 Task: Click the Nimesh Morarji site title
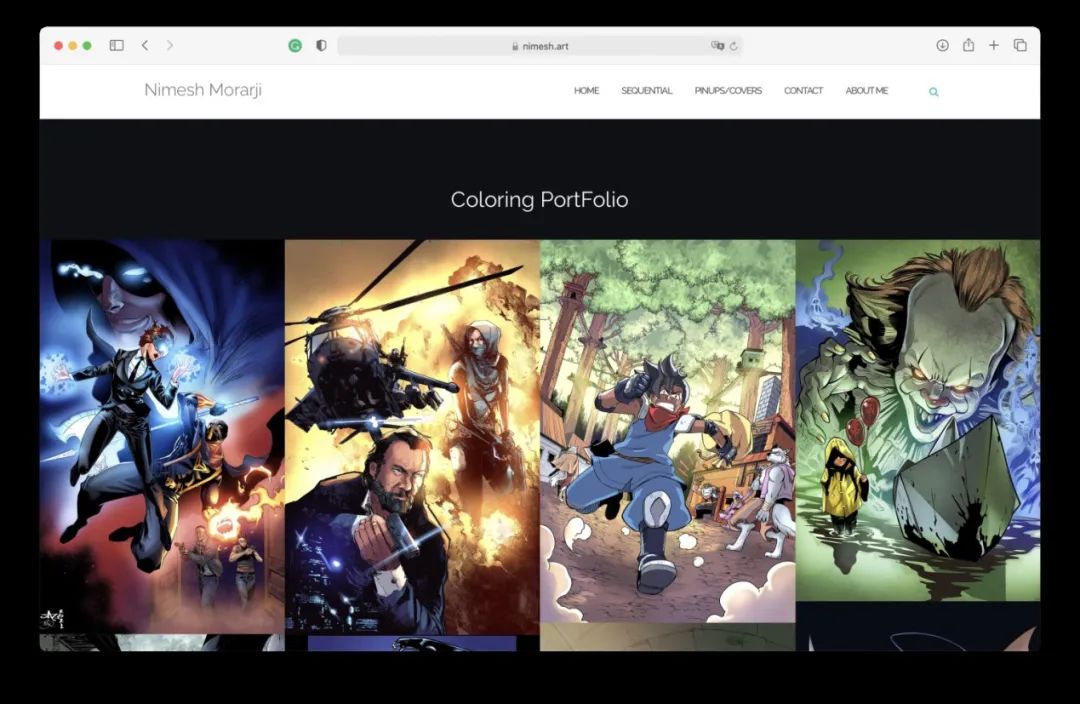tap(202, 90)
